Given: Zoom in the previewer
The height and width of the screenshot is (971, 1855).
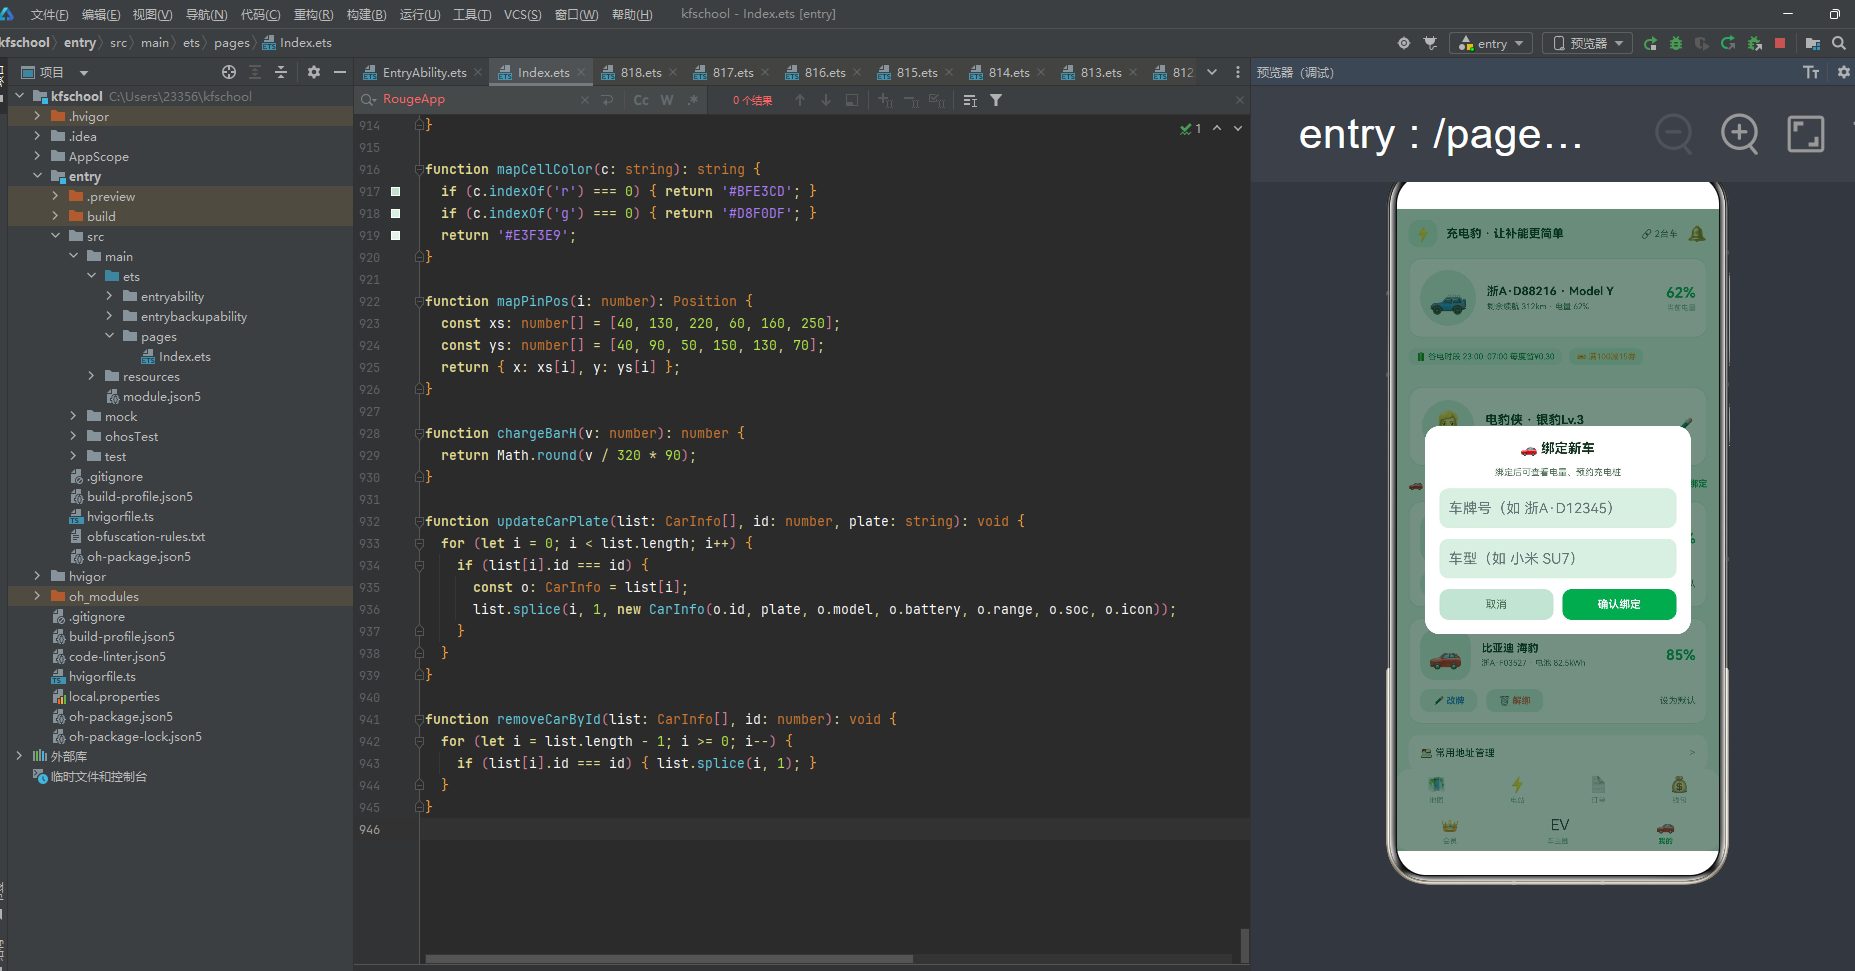Looking at the screenshot, I should [1740, 134].
